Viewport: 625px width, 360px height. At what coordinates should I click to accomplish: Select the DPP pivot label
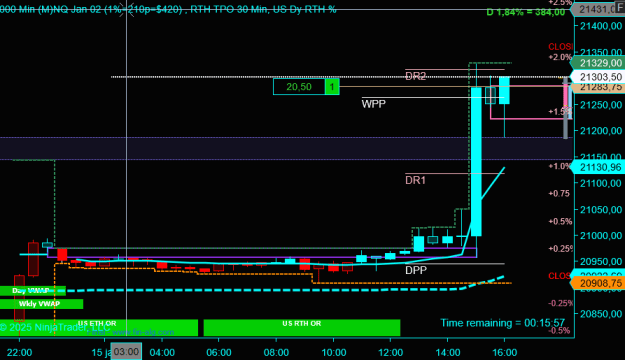[x=416, y=270]
